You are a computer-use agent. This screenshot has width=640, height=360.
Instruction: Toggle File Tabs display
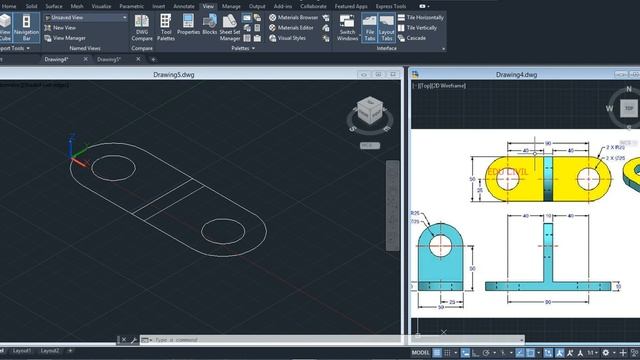tap(369, 27)
